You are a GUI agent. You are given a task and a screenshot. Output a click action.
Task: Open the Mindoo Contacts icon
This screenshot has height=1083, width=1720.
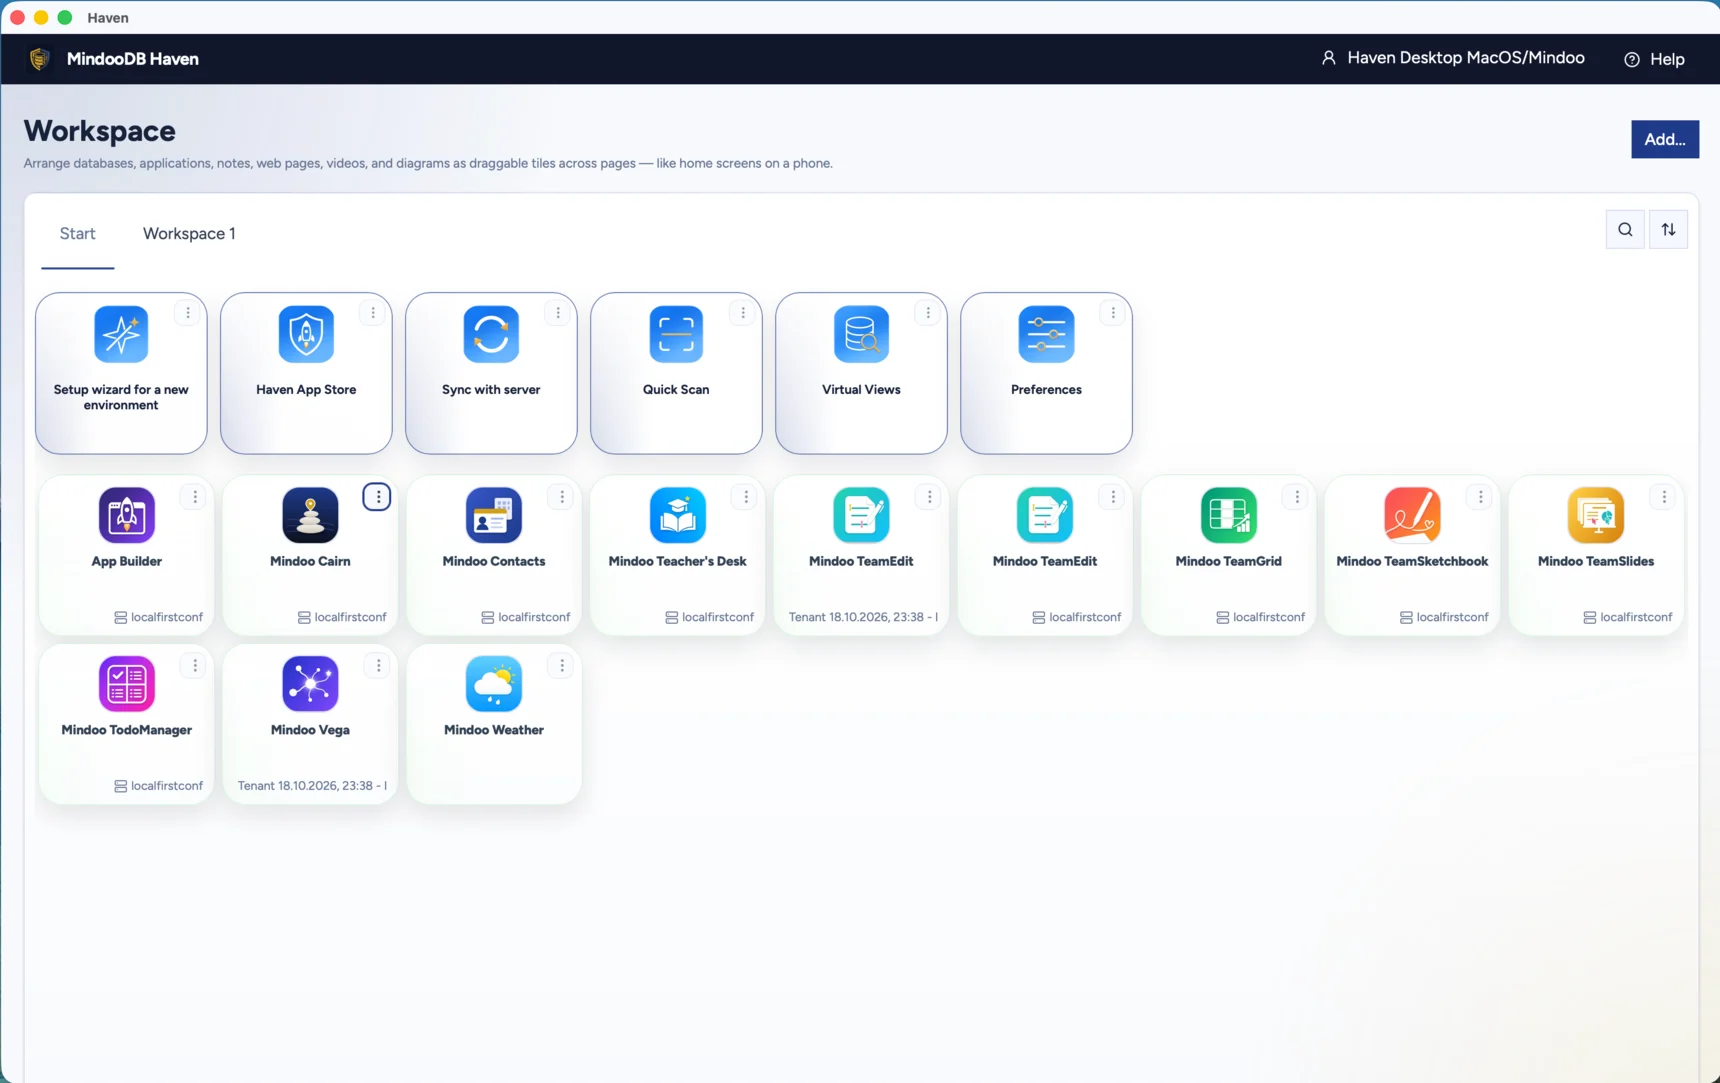click(x=494, y=515)
